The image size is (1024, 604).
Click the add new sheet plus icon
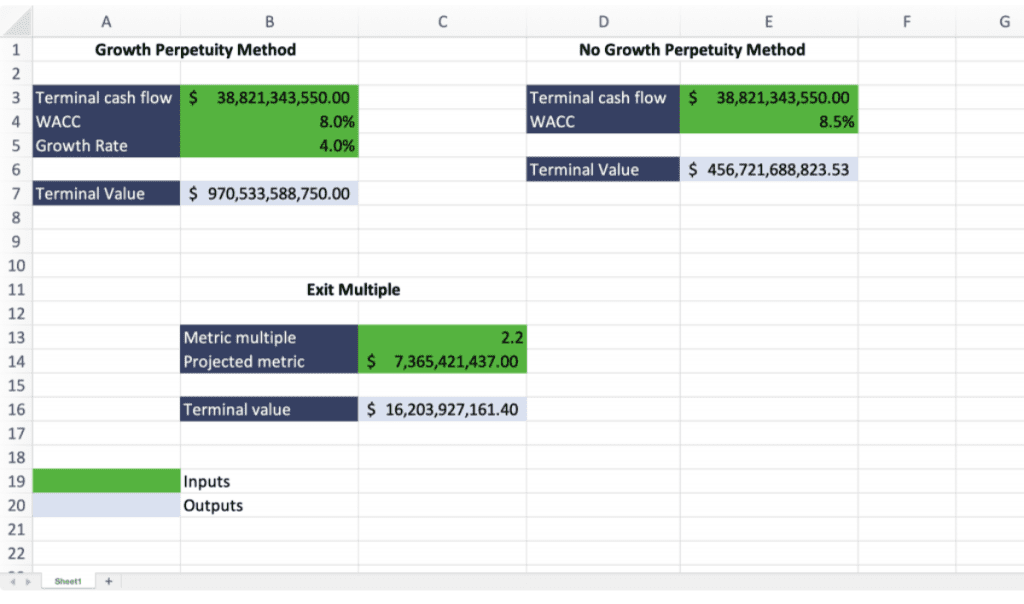click(x=106, y=580)
